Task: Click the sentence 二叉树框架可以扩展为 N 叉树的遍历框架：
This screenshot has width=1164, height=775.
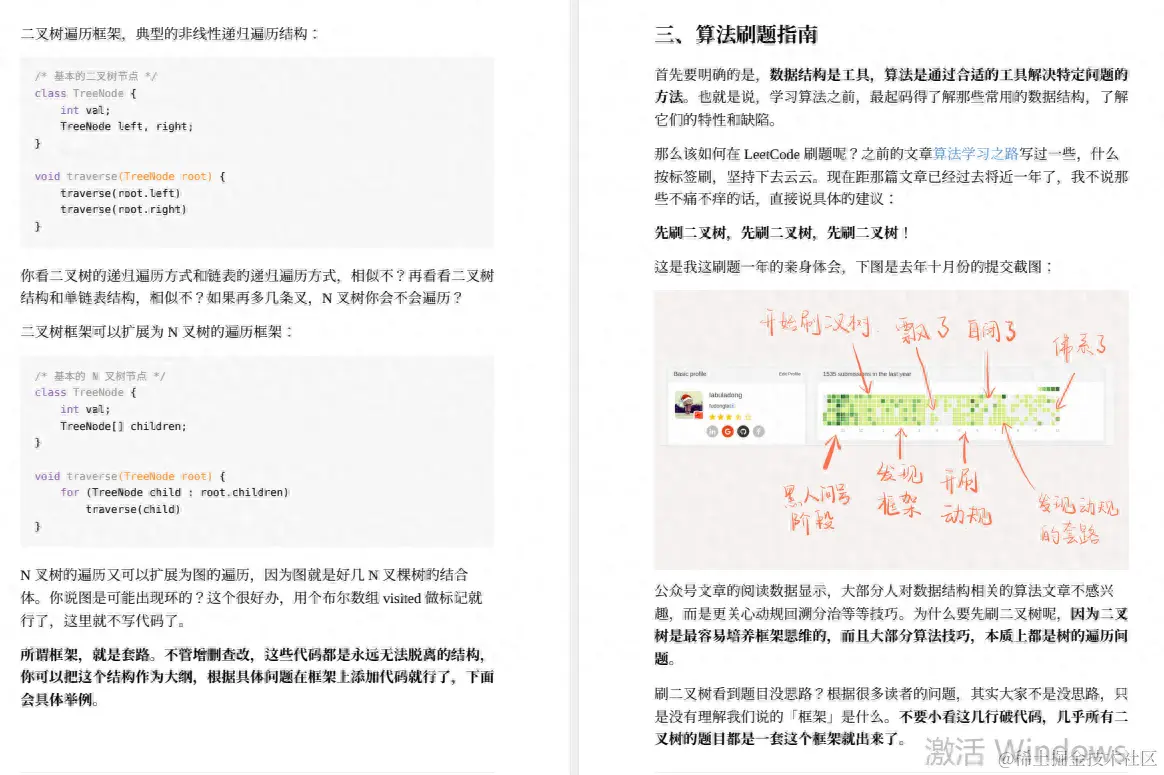Action: [157, 332]
